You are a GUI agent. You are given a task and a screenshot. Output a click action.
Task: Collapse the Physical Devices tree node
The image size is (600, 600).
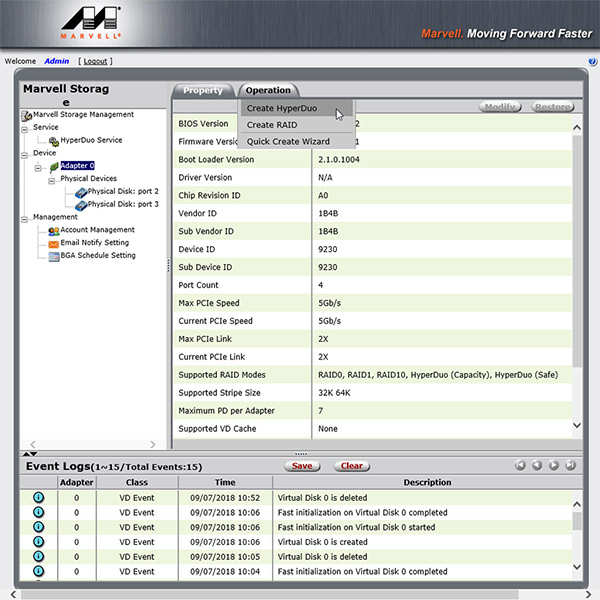click(x=52, y=179)
